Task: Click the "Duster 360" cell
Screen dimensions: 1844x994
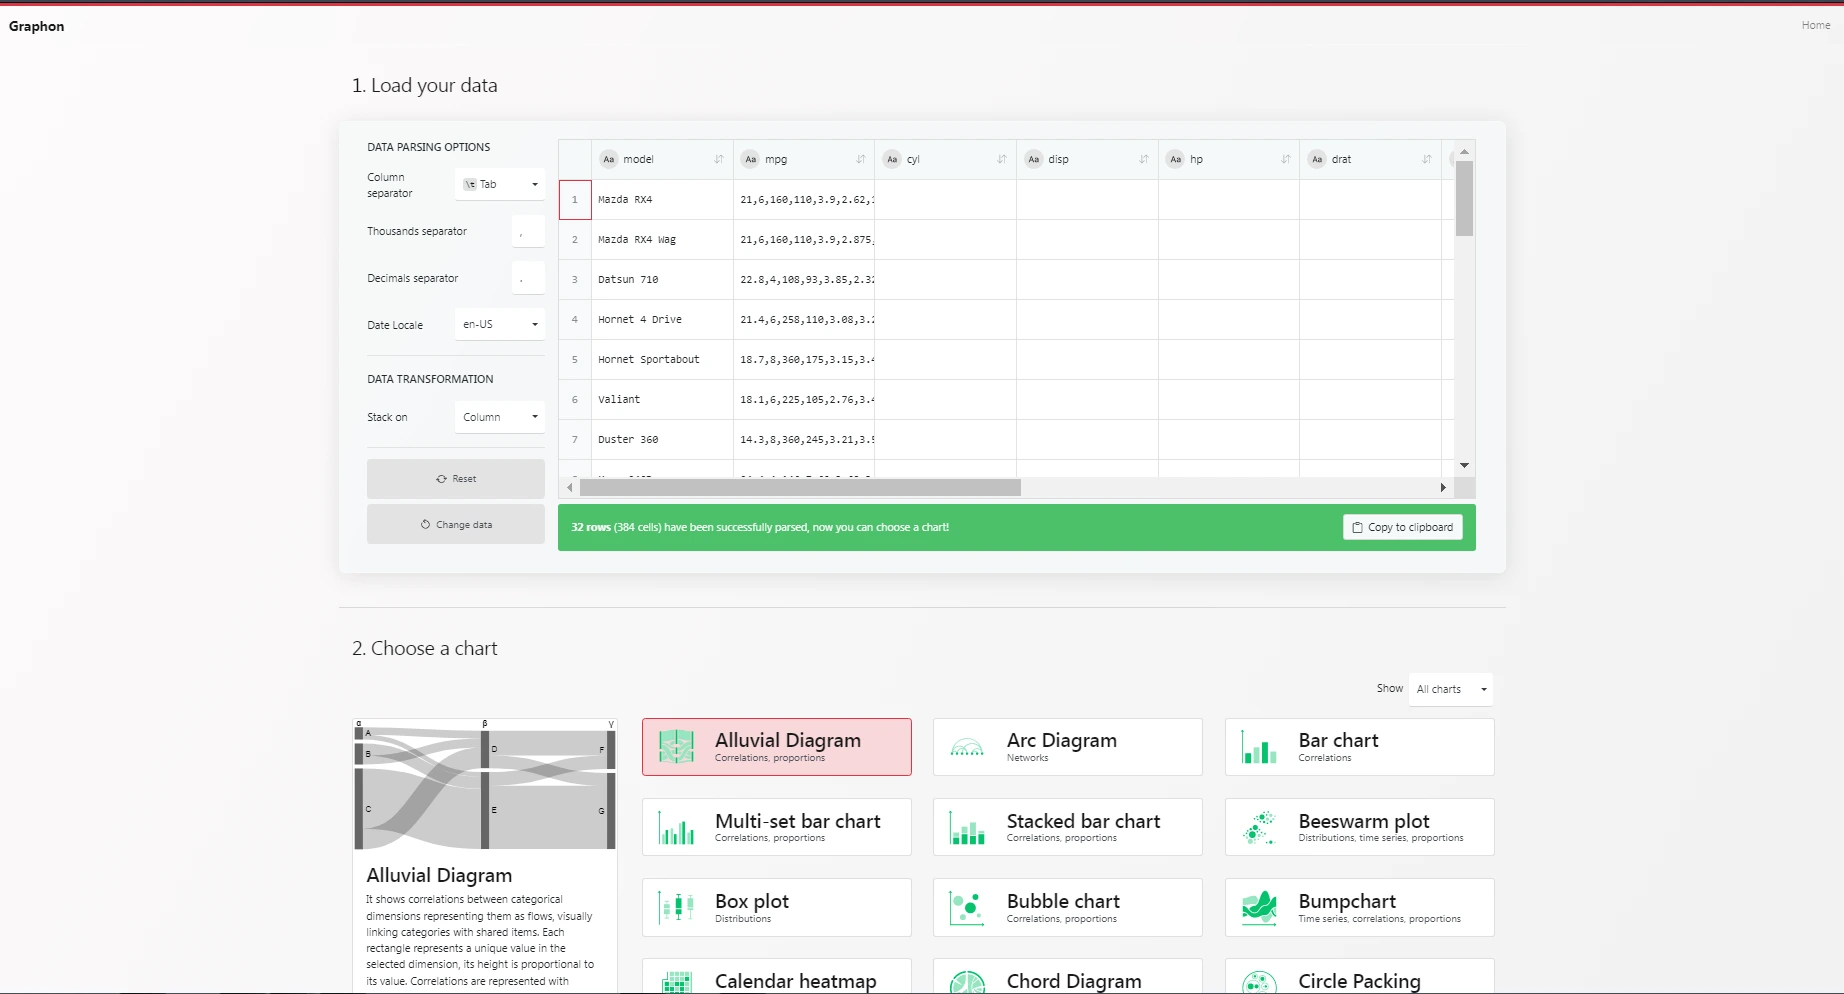Action: pos(662,440)
